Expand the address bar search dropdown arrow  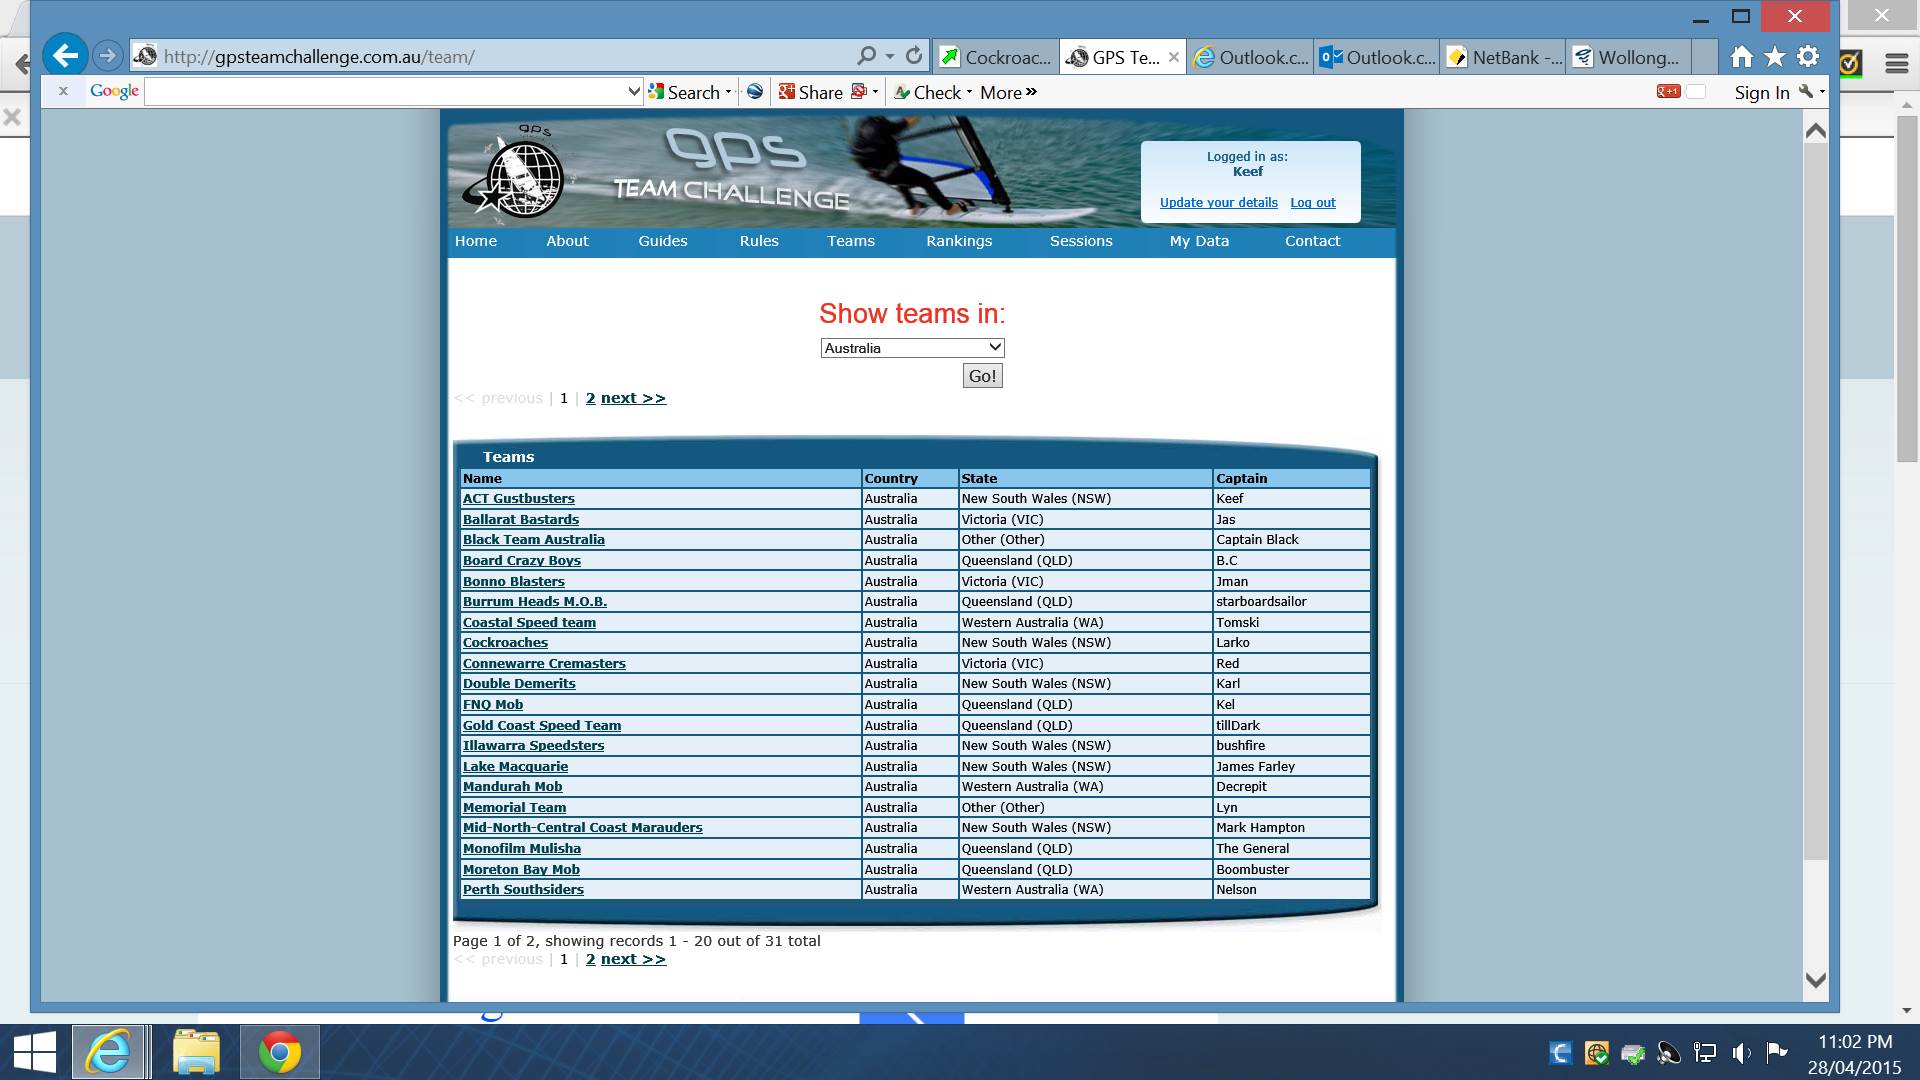889,57
